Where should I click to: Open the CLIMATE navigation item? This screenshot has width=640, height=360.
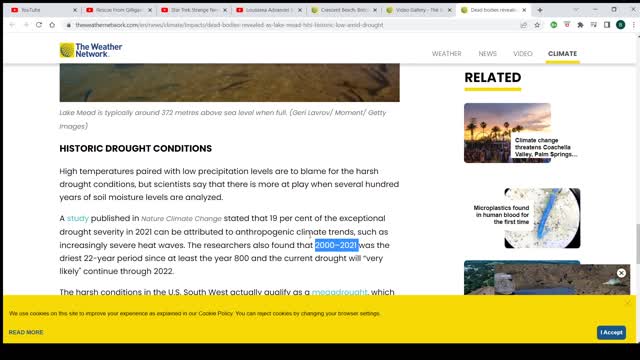click(562, 53)
